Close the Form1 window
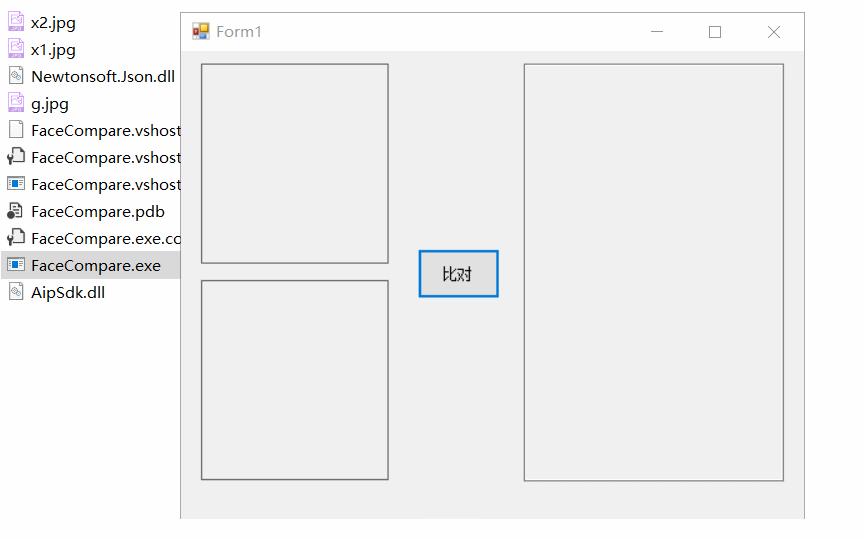 click(x=773, y=32)
